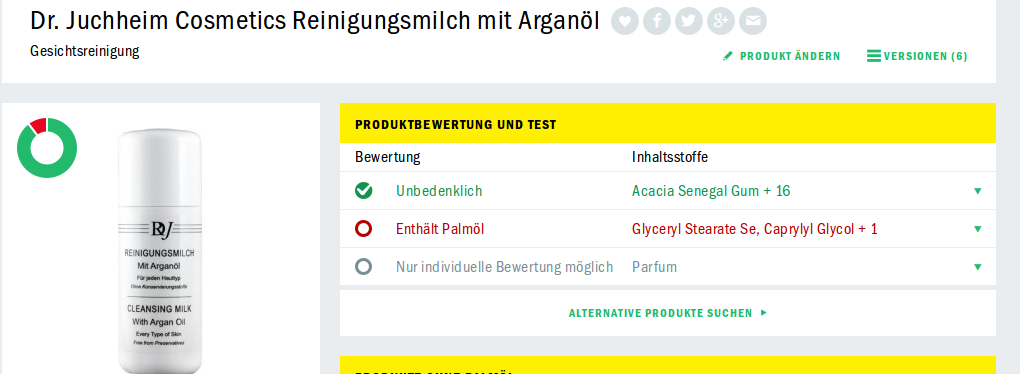Screen dimensions: 1020x374
Task: Click the heart favorite icon
Action: point(624,21)
